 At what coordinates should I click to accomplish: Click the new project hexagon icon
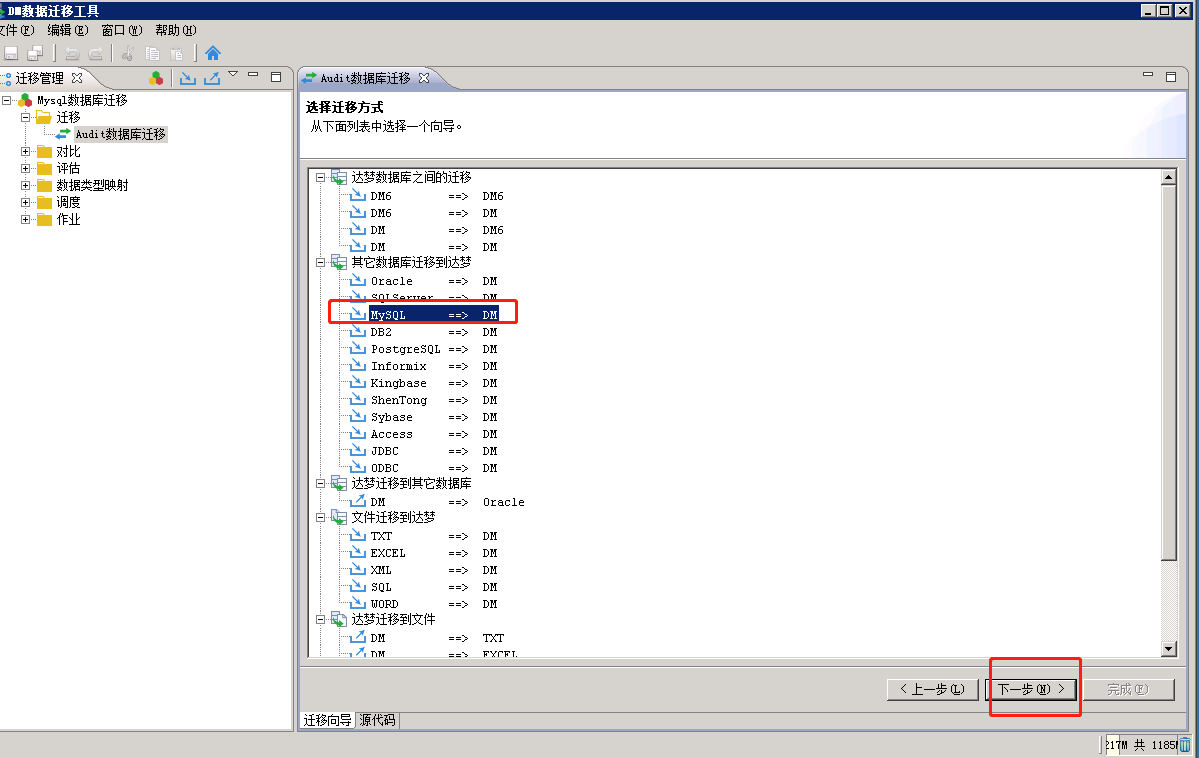coord(156,78)
